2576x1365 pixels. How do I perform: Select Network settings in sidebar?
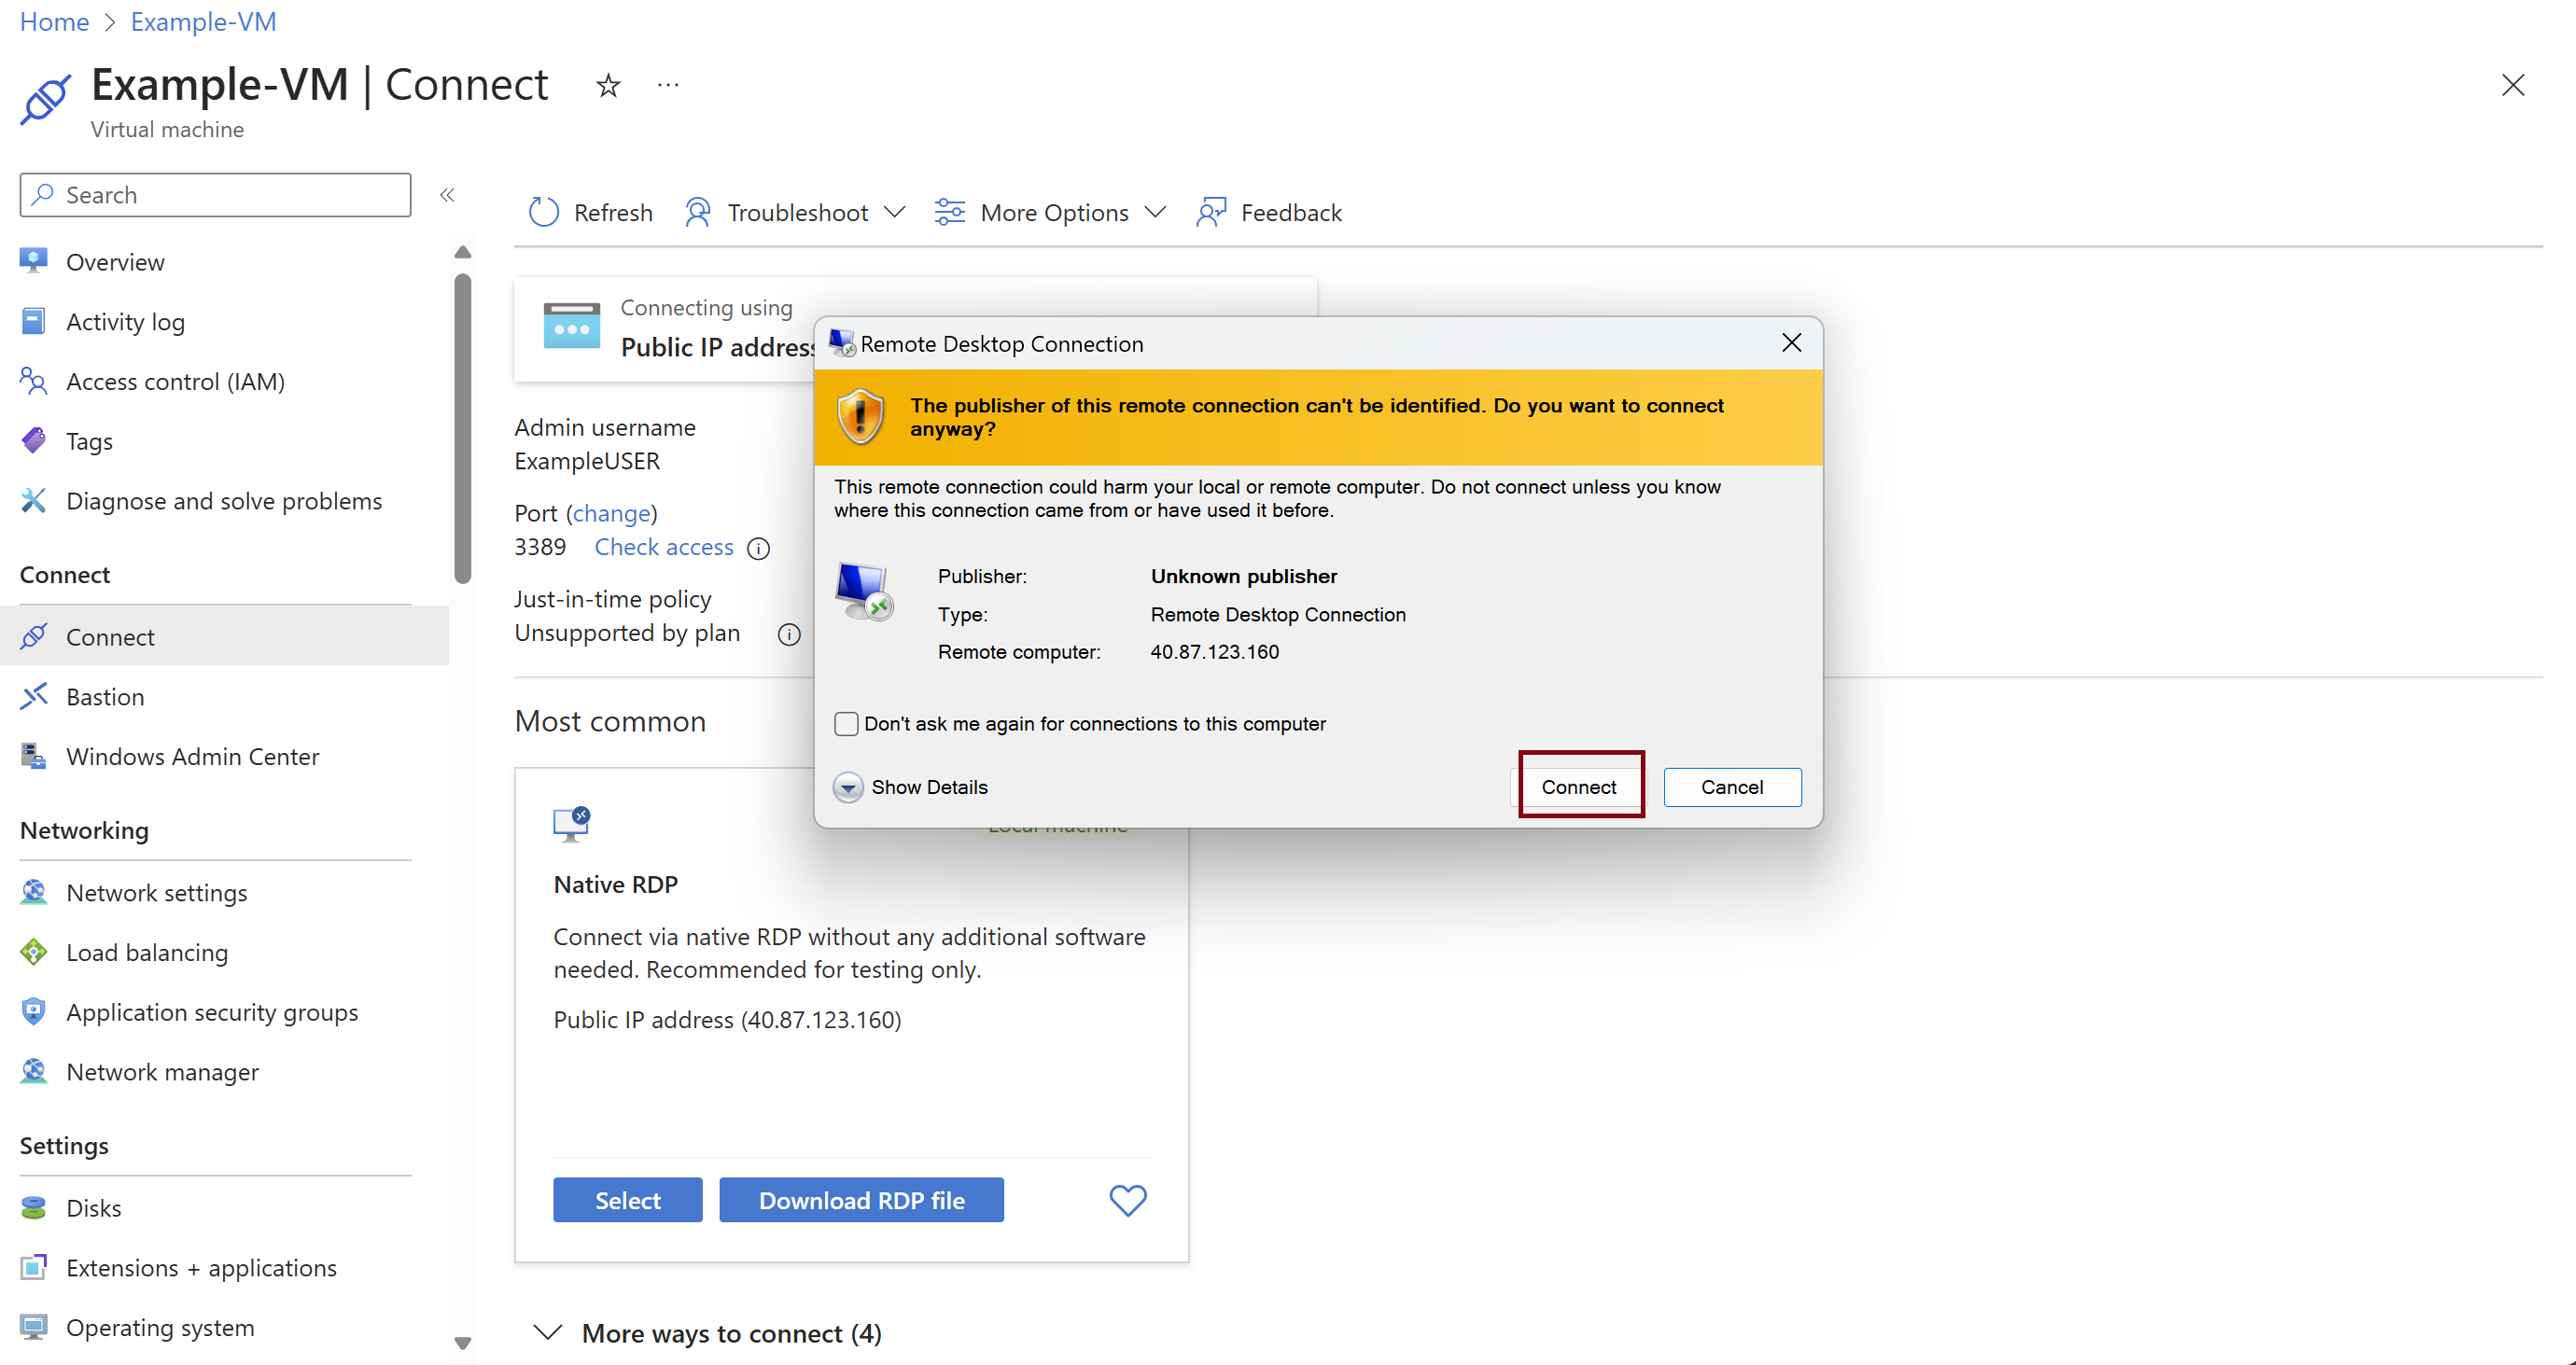[x=156, y=893]
